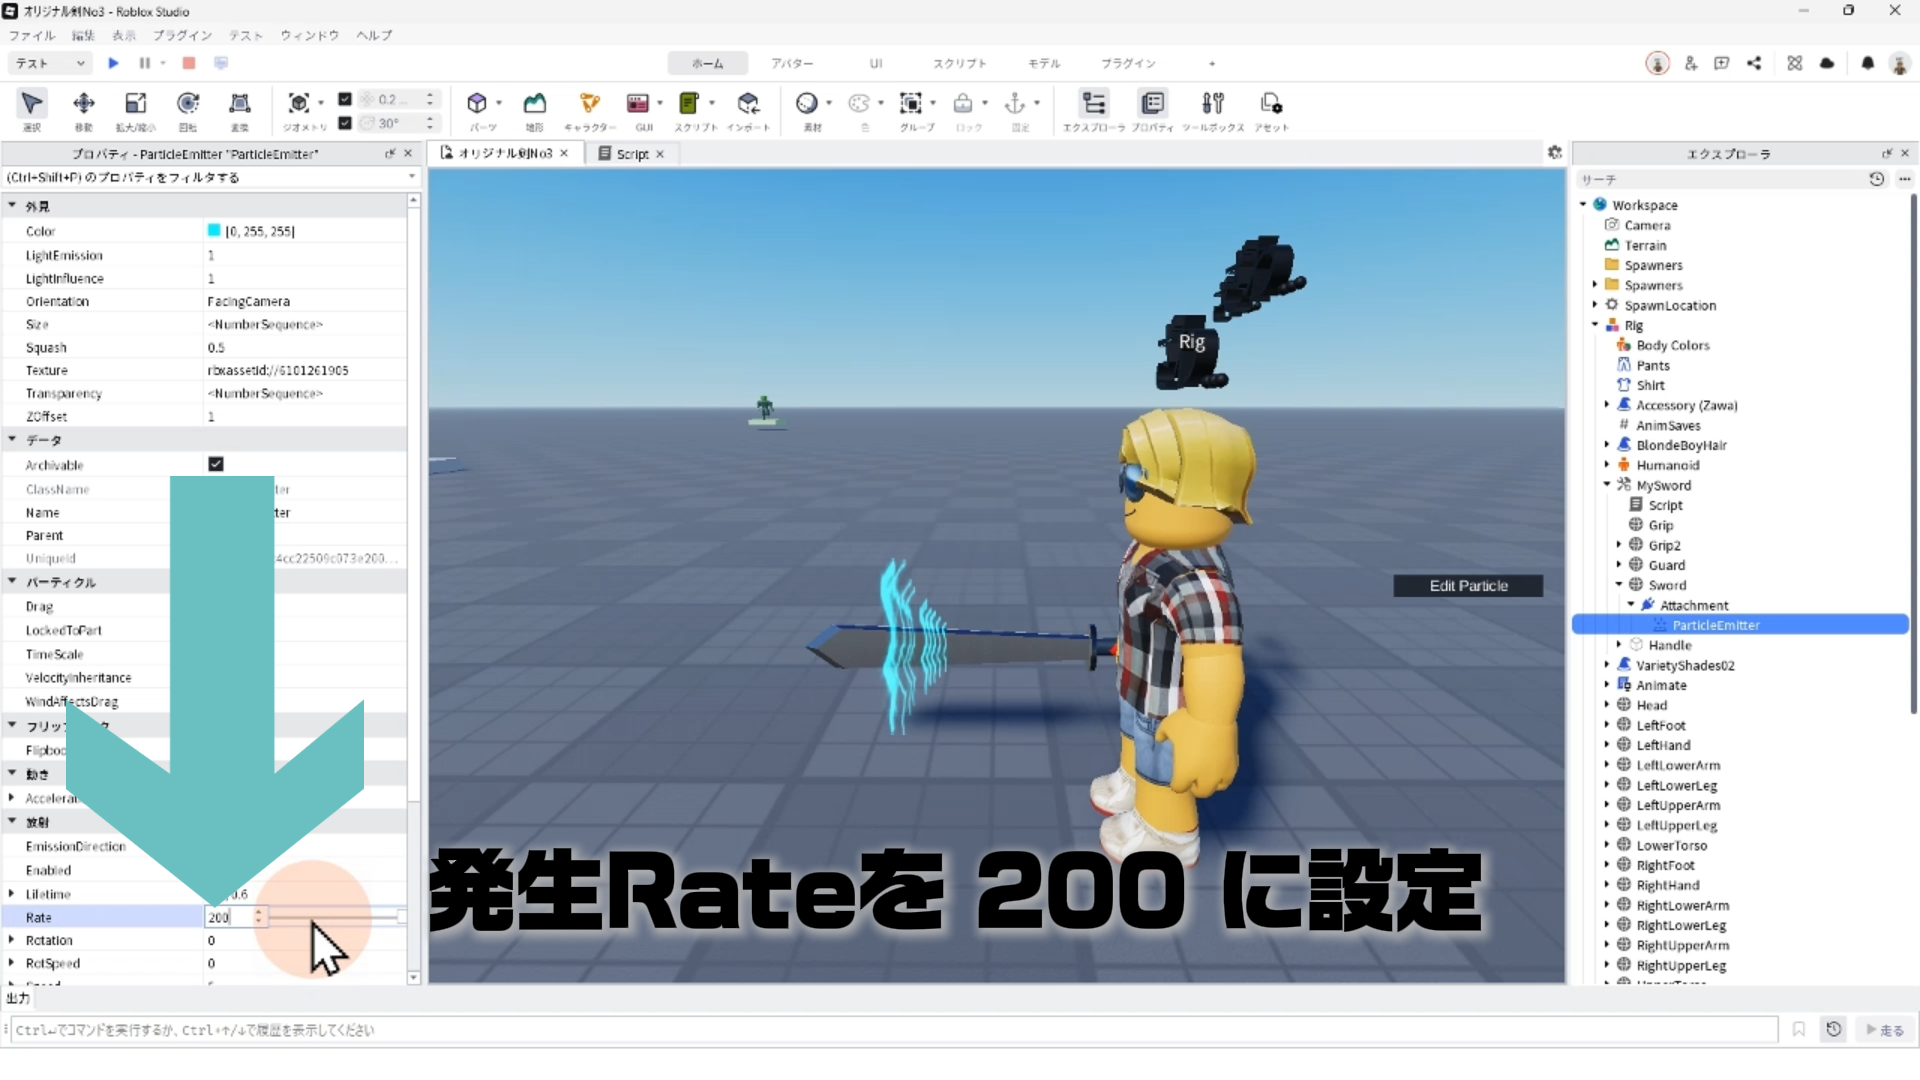Toggle the rotation snap 30° checkbox
The width and height of the screenshot is (1920, 1080).
345,123
